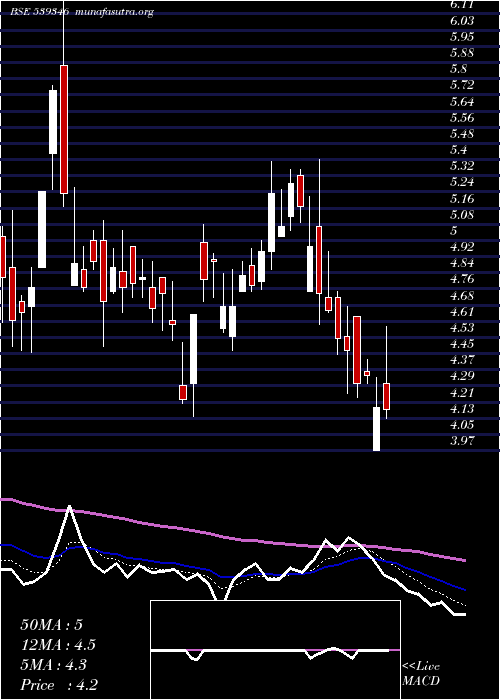The image size is (500, 700).
Task: Select the 5.72 price axis label
Action: point(462,85)
